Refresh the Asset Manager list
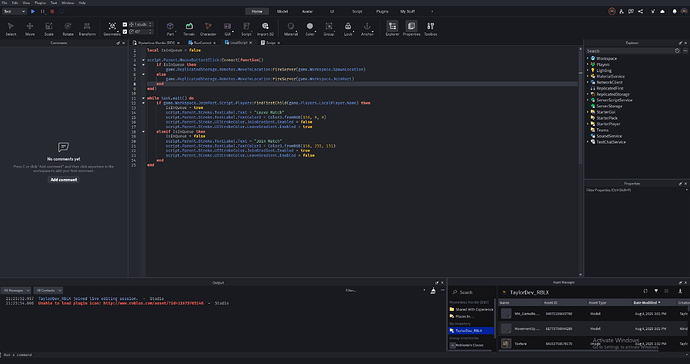The height and width of the screenshot is (364, 690). [x=646, y=291]
